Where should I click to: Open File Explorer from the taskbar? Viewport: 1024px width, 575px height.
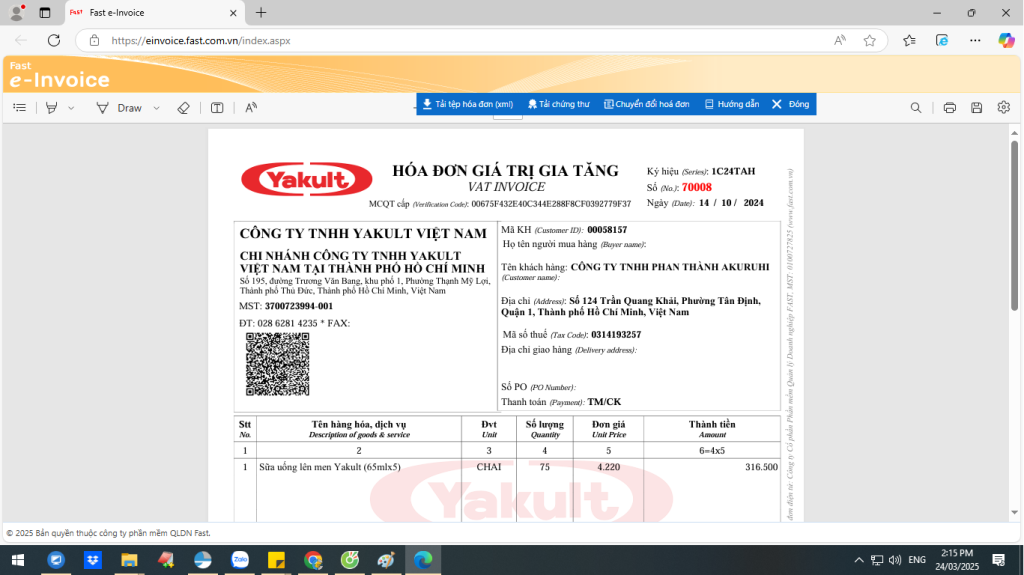[129, 560]
